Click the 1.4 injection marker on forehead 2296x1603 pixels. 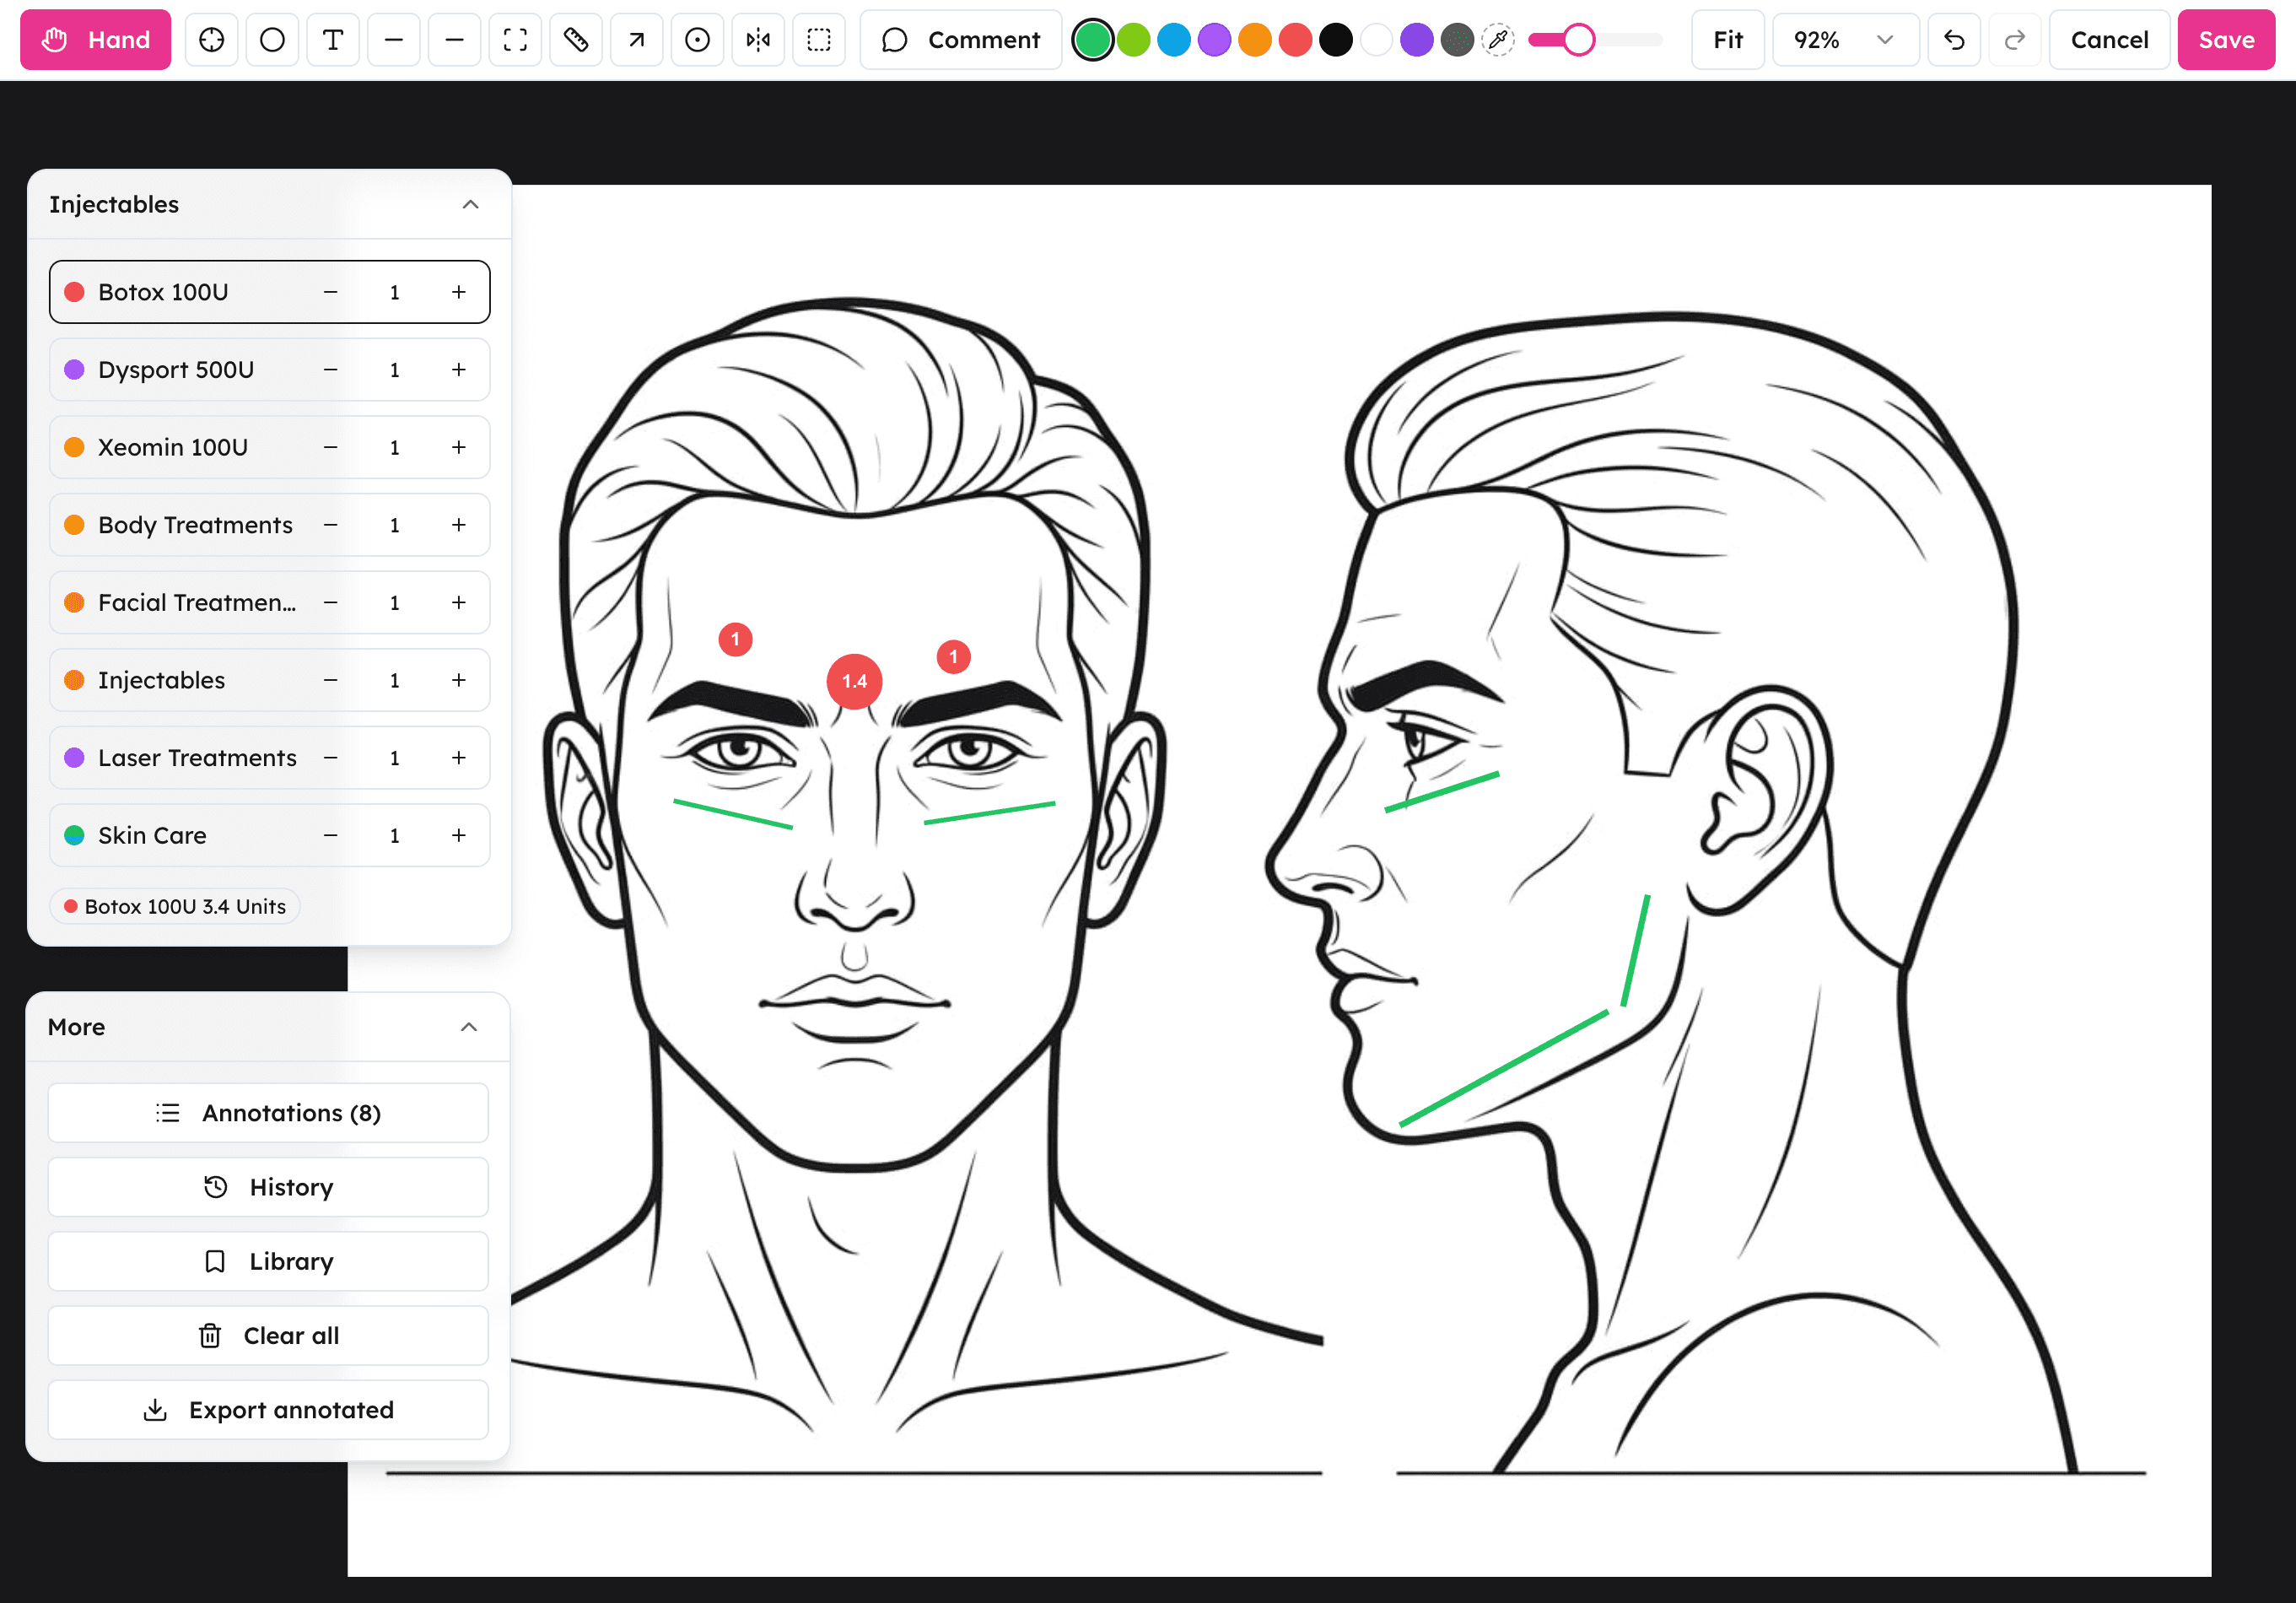854,681
